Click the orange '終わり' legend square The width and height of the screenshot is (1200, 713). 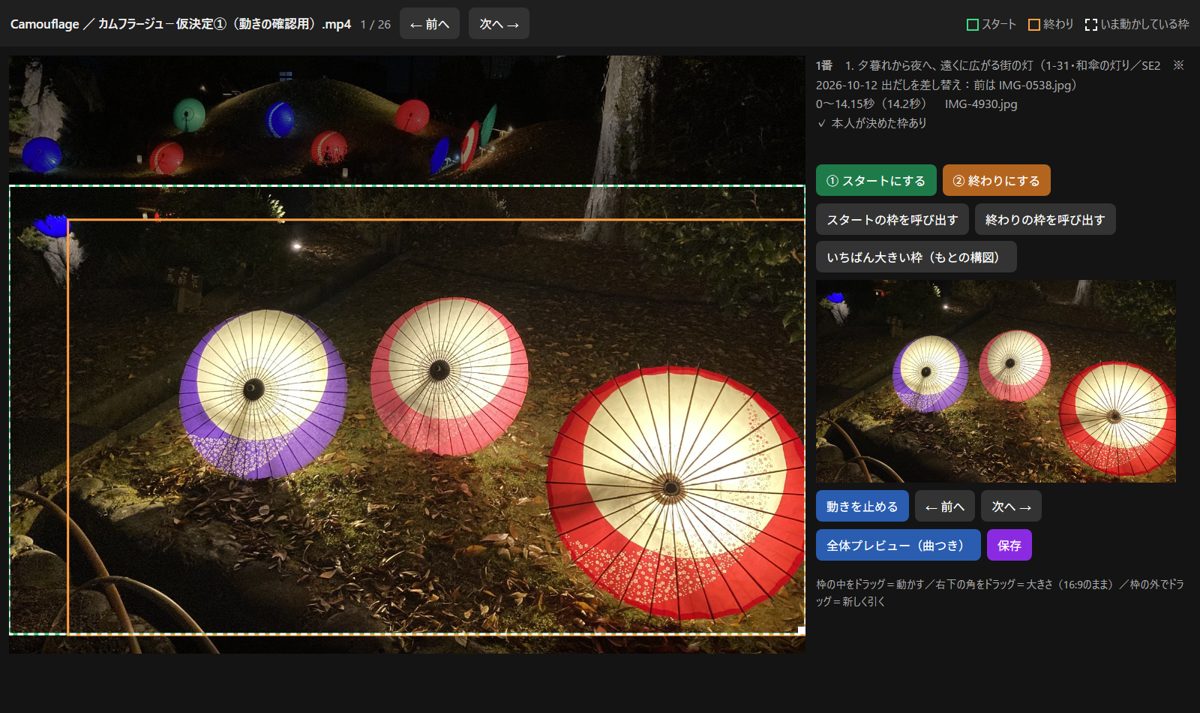pos(1034,24)
